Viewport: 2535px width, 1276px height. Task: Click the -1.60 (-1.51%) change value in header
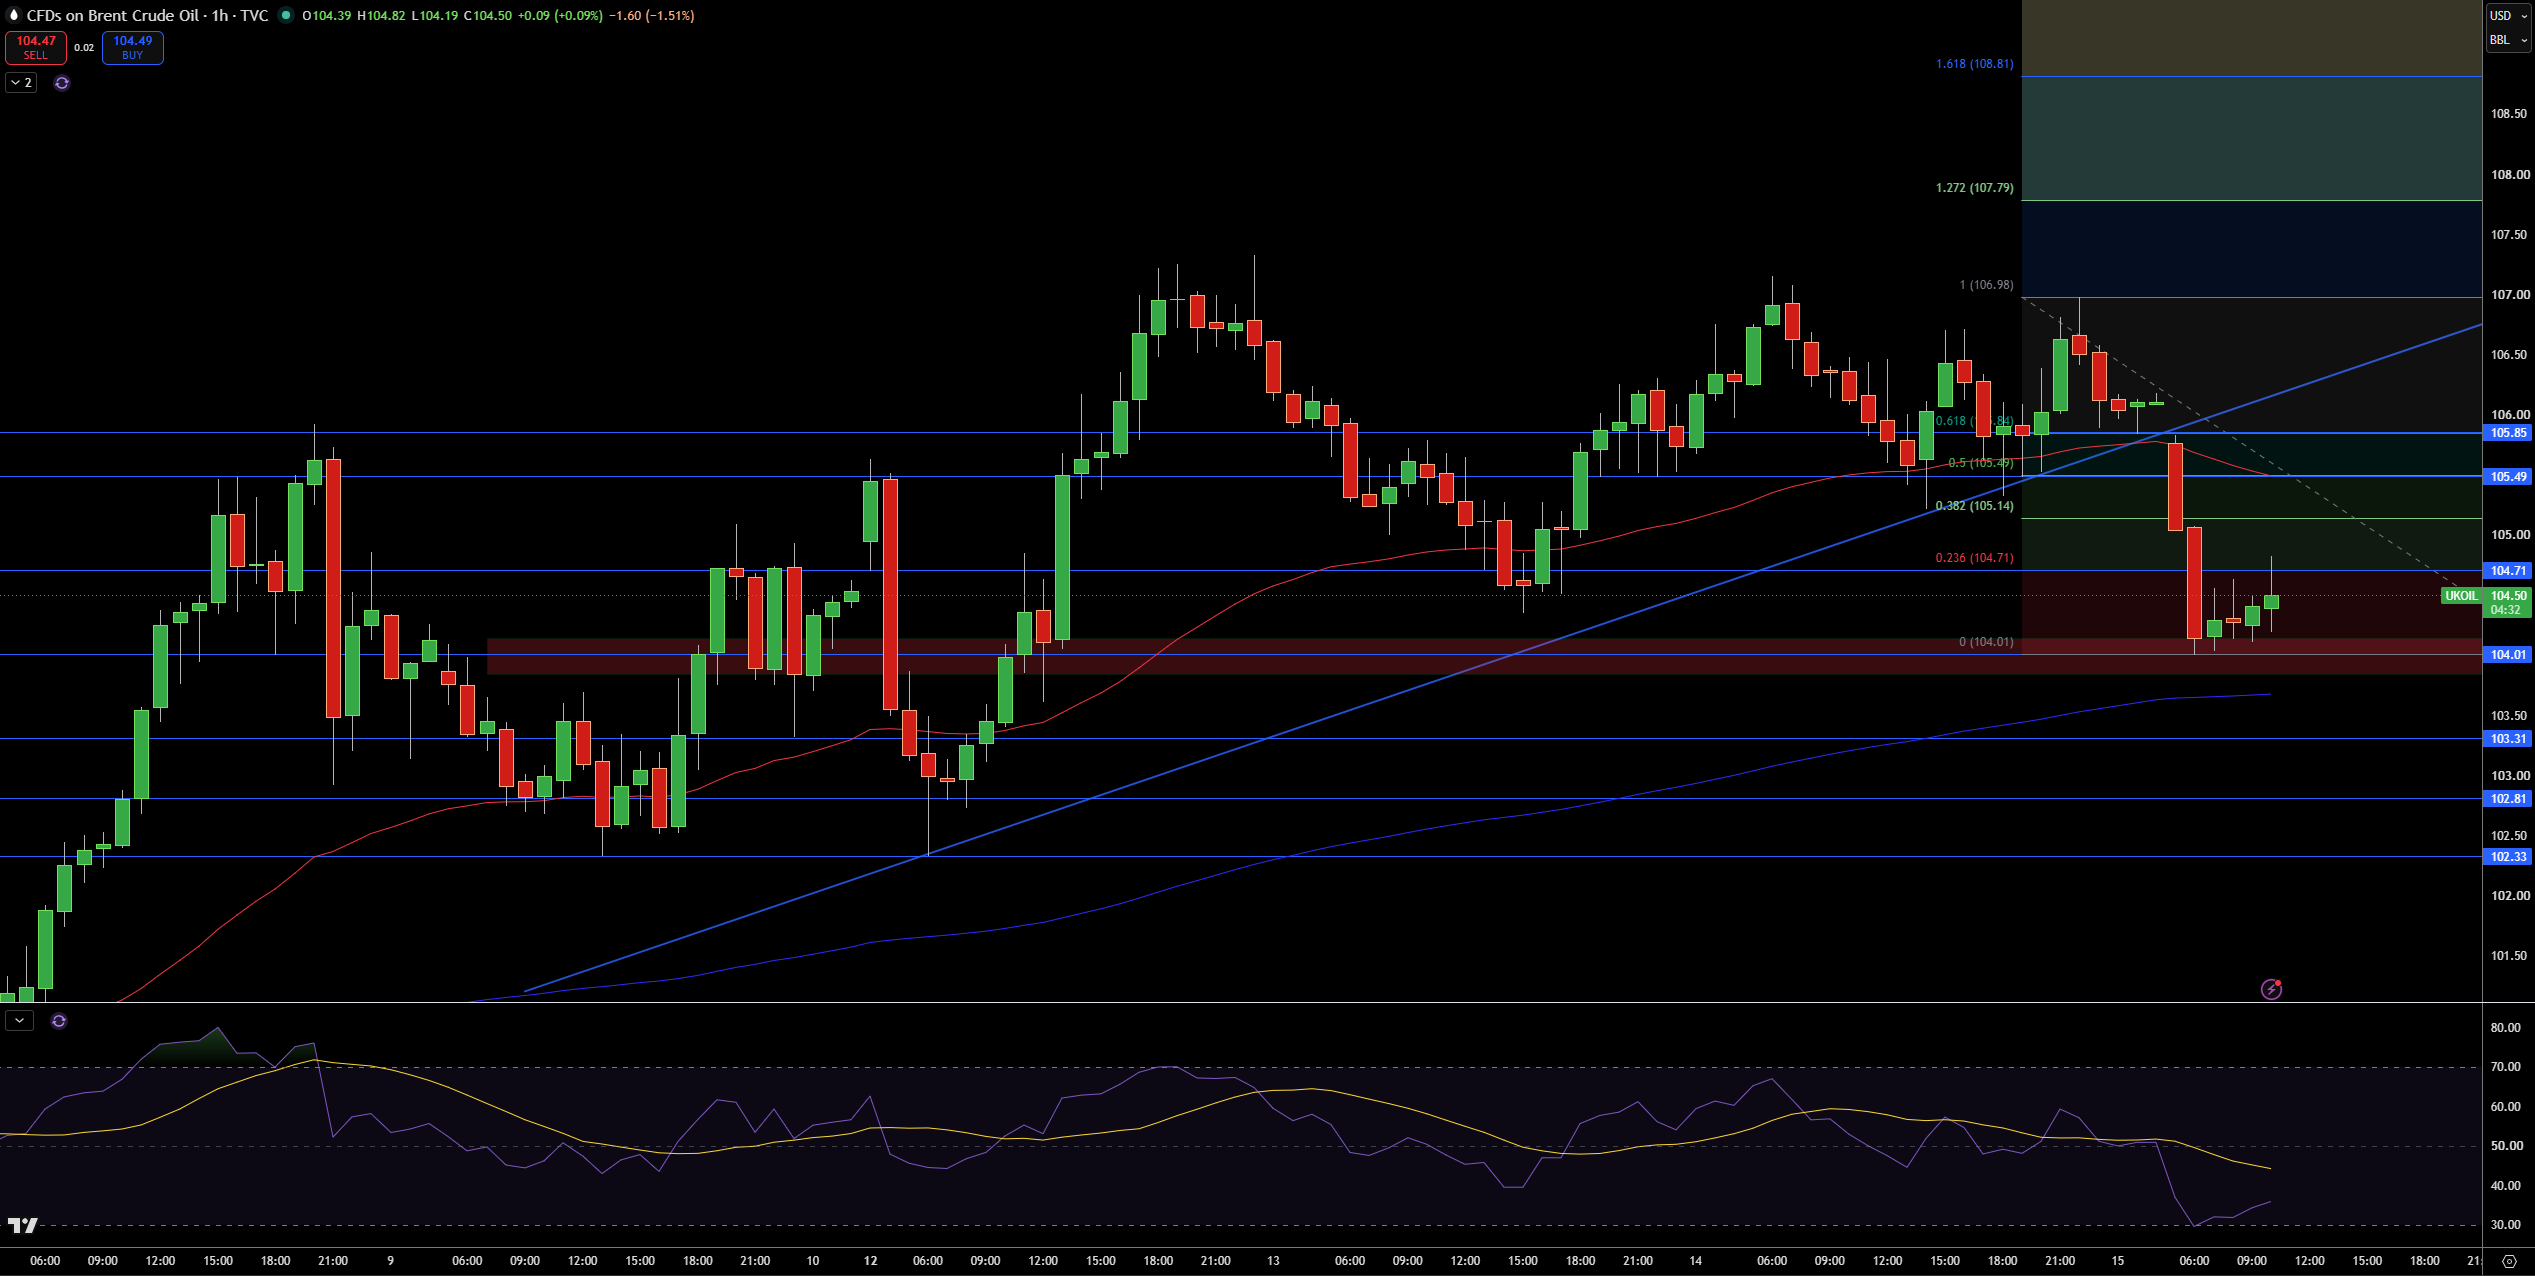coord(651,15)
